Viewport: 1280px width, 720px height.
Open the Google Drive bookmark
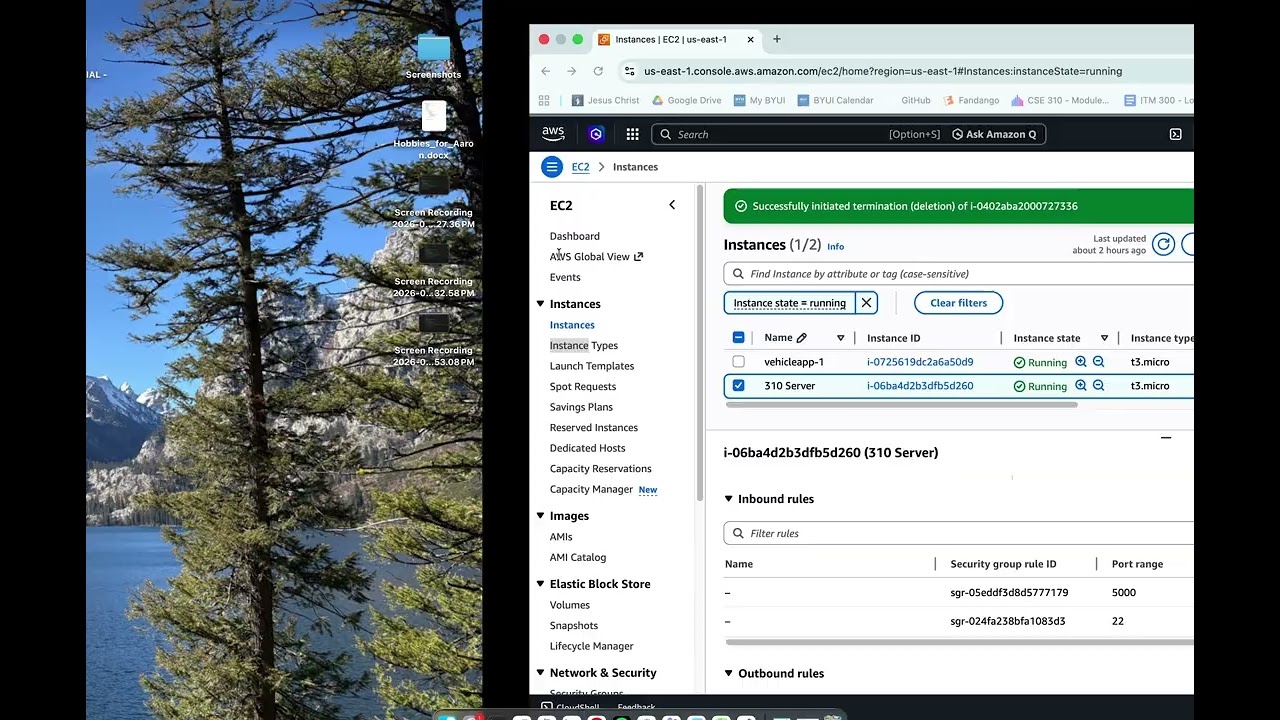point(686,100)
